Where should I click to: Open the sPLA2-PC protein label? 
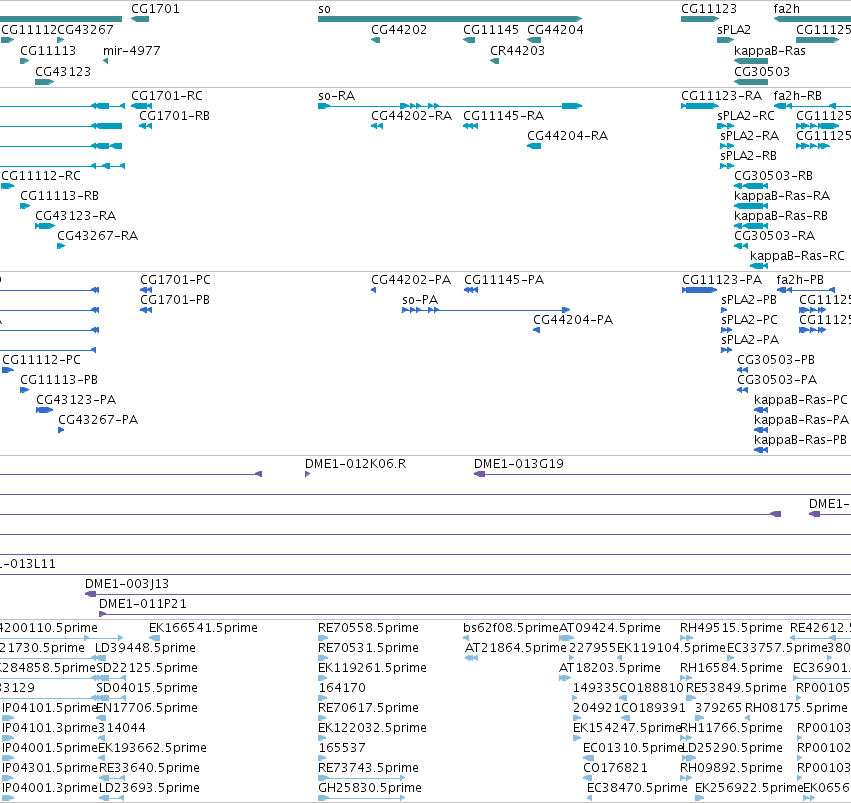[x=750, y=320]
